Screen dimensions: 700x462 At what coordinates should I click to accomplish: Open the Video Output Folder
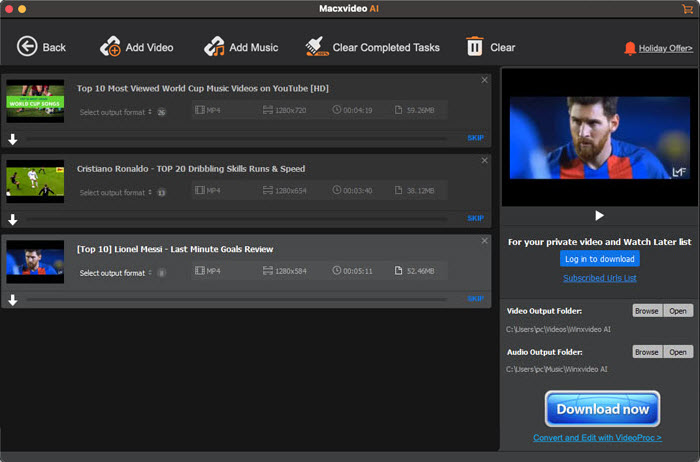pos(678,311)
